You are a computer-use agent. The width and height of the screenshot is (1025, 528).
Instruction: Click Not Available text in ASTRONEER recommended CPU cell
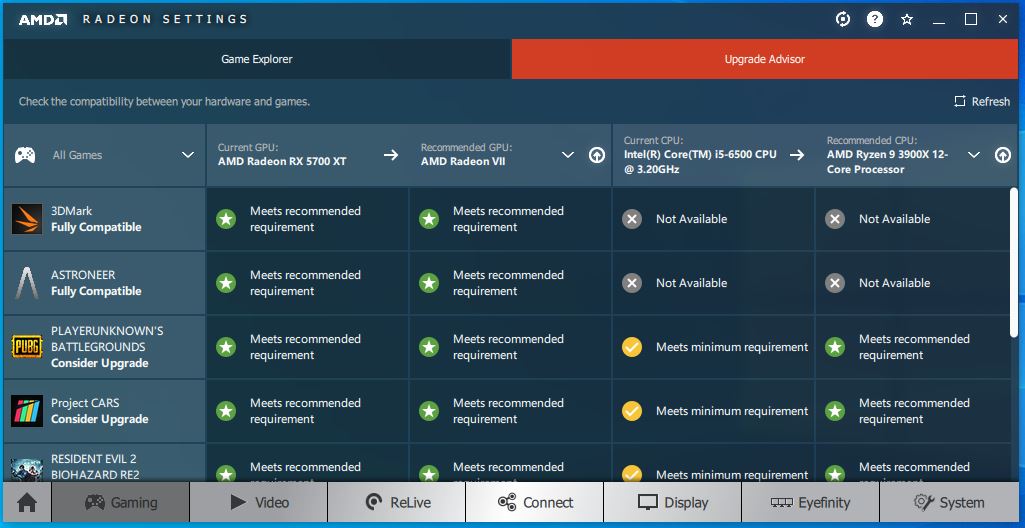tap(894, 283)
